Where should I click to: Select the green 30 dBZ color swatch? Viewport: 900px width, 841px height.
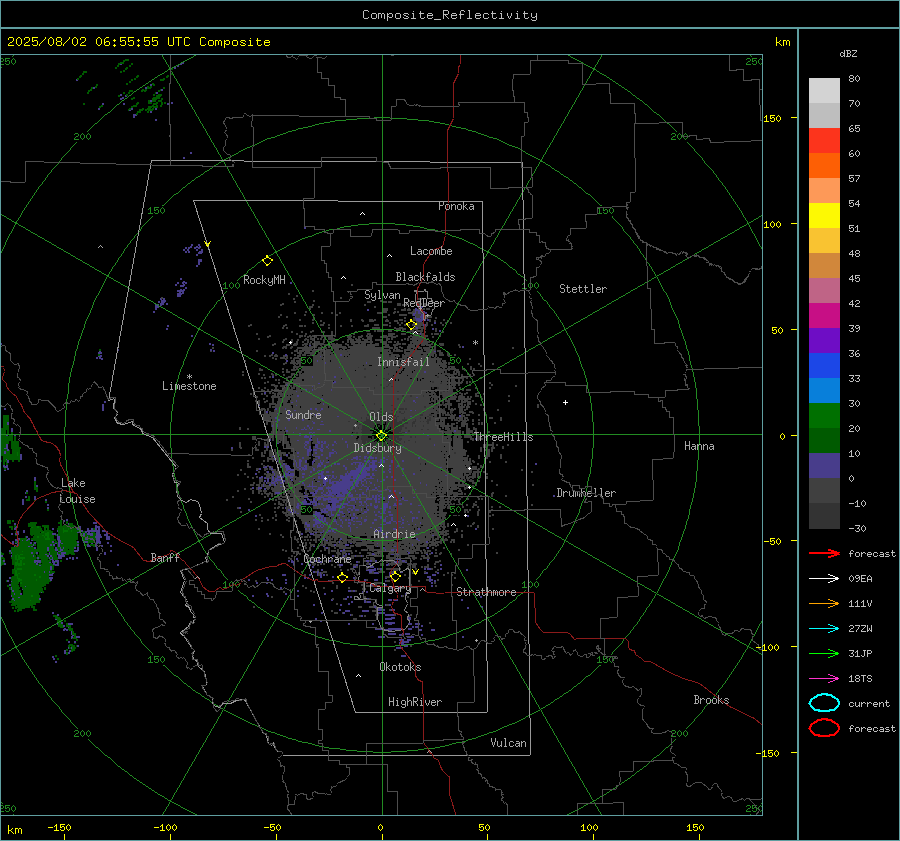[824, 415]
